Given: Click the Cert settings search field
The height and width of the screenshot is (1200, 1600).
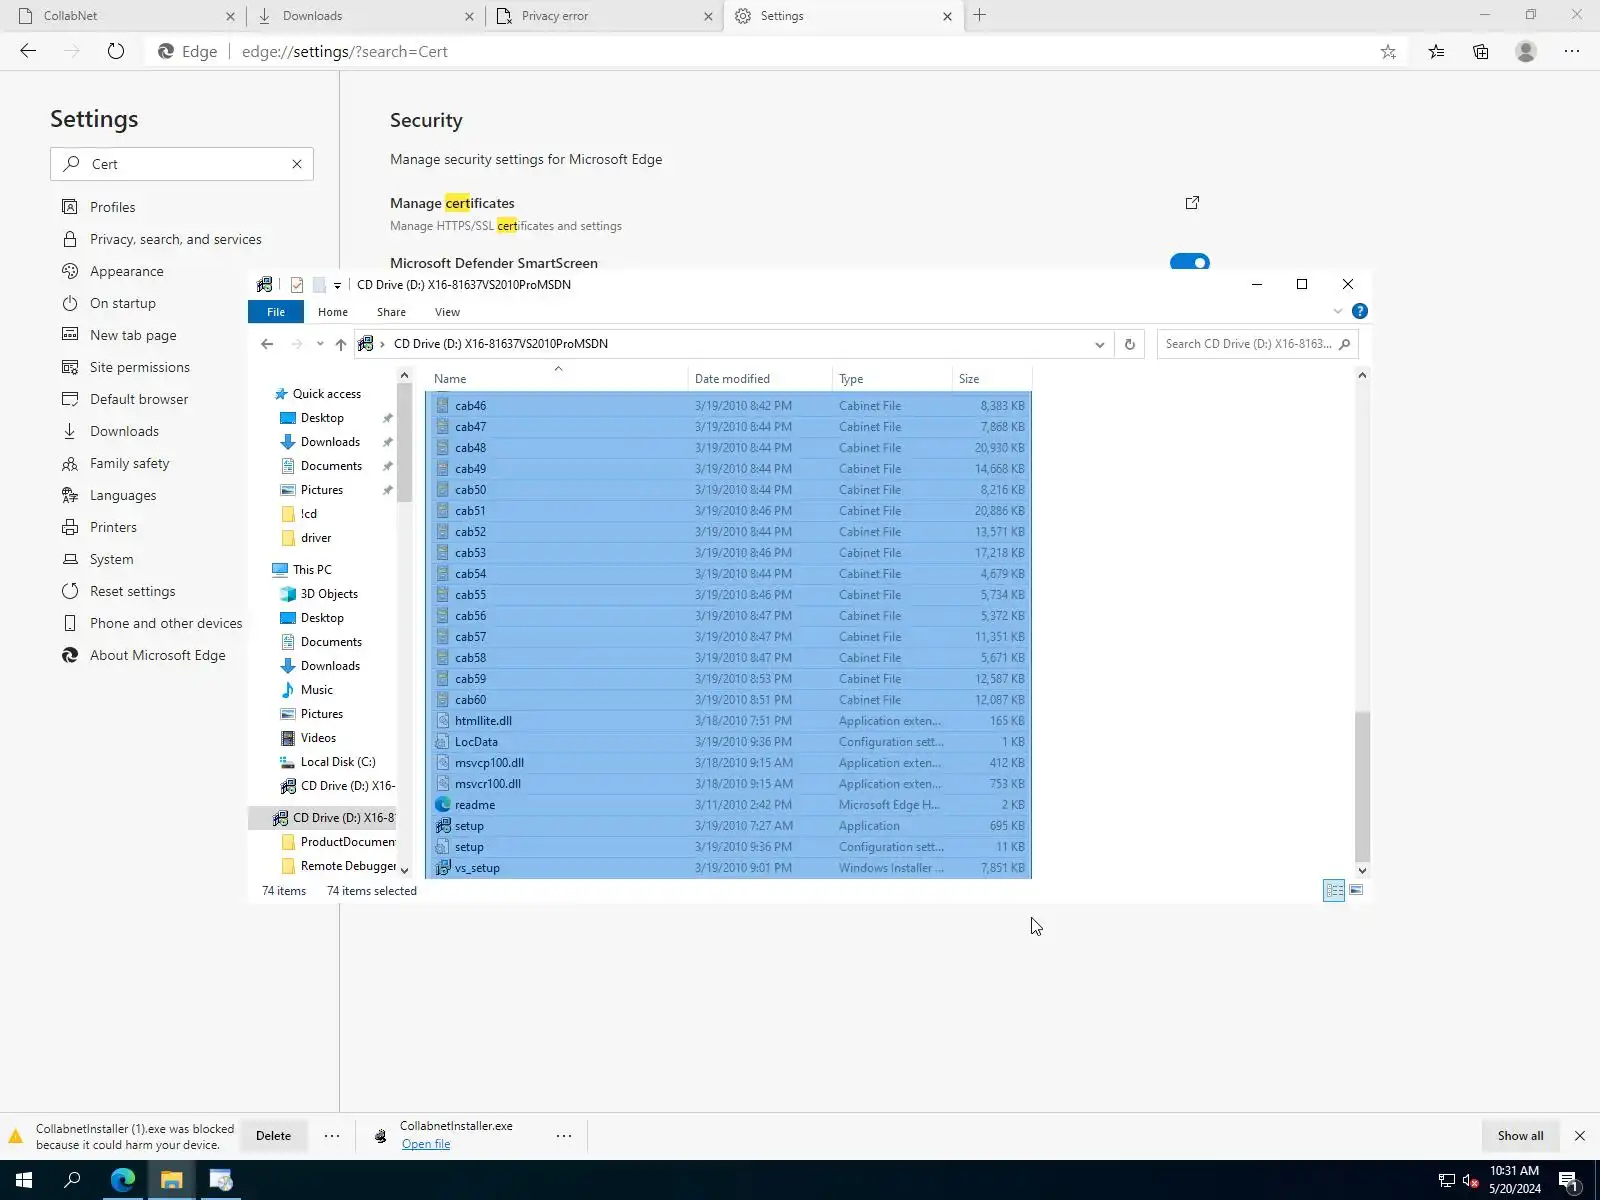Looking at the screenshot, I should (182, 164).
